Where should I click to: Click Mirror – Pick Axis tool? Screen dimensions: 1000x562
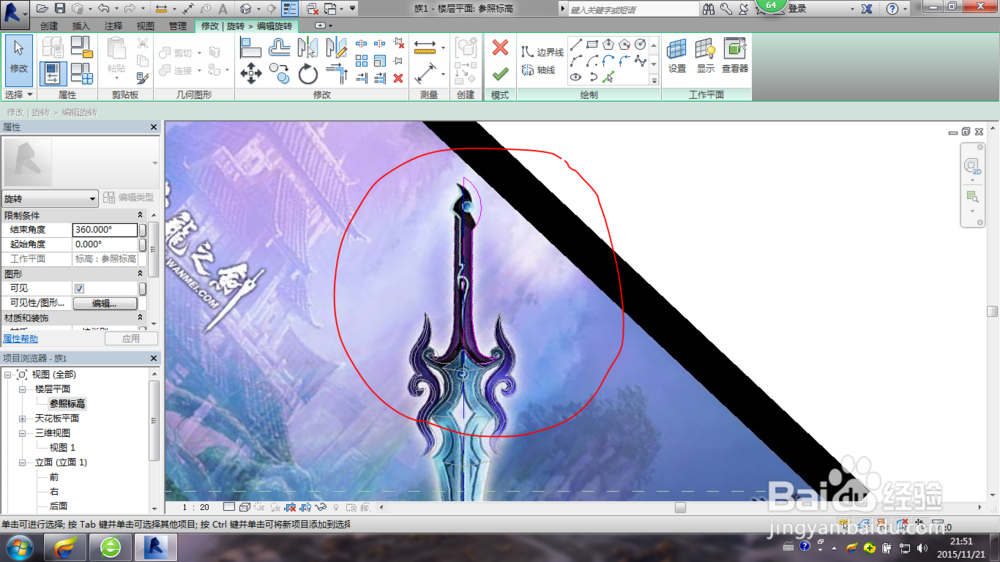pyautogui.click(x=307, y=48)
